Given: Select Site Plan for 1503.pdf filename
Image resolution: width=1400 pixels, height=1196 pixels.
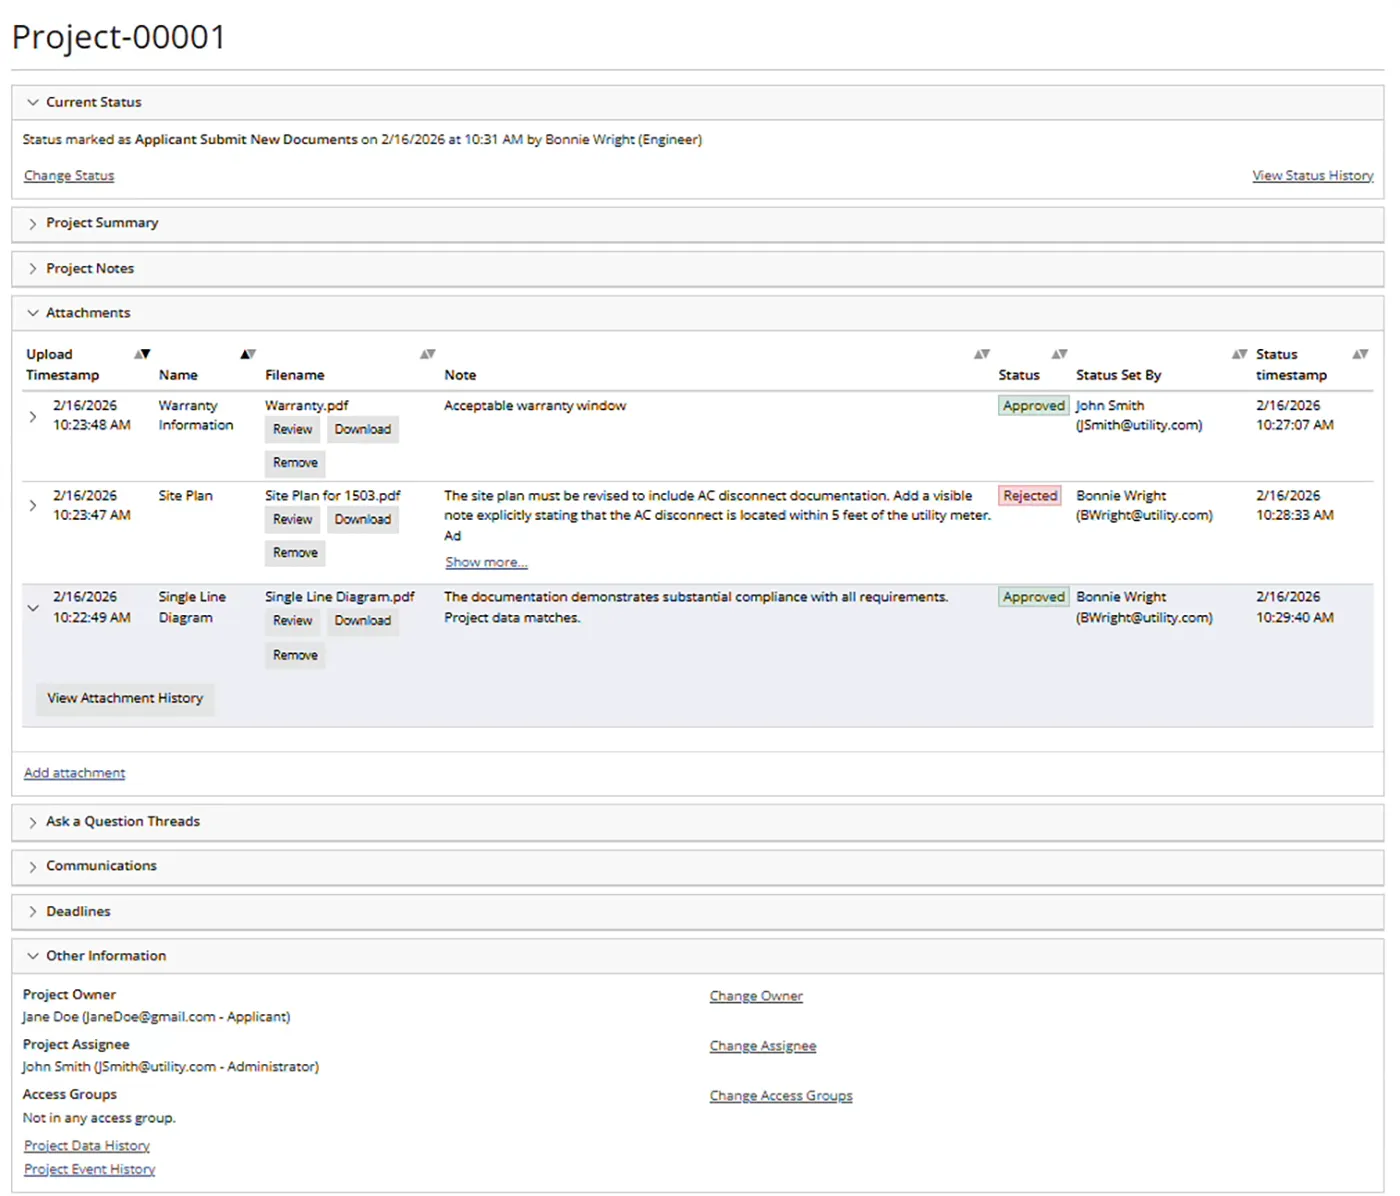Looking at the screenshot, I should coord(332,496).
